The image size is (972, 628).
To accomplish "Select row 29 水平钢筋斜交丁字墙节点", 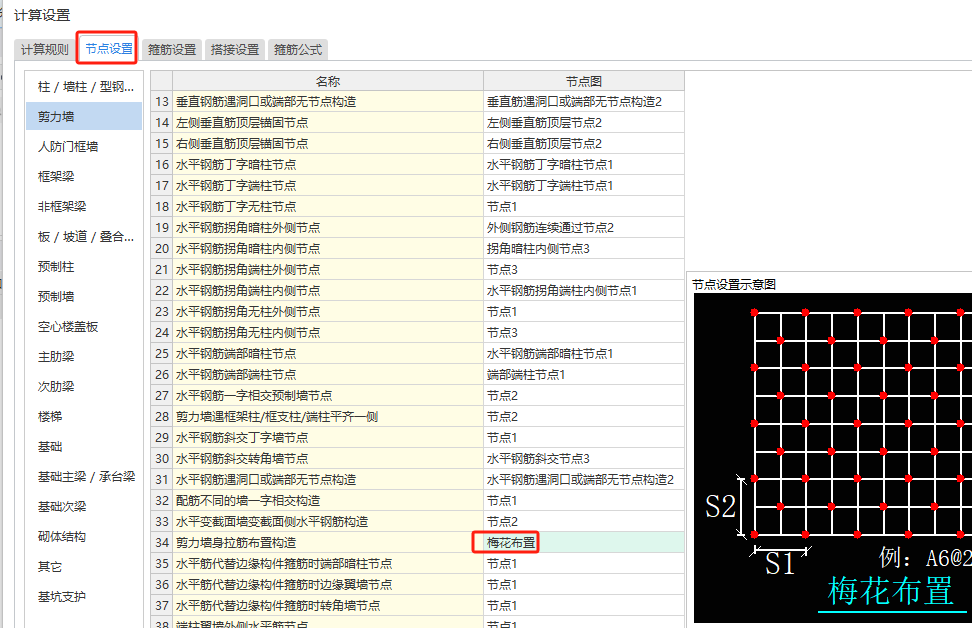I will point(418,438).
